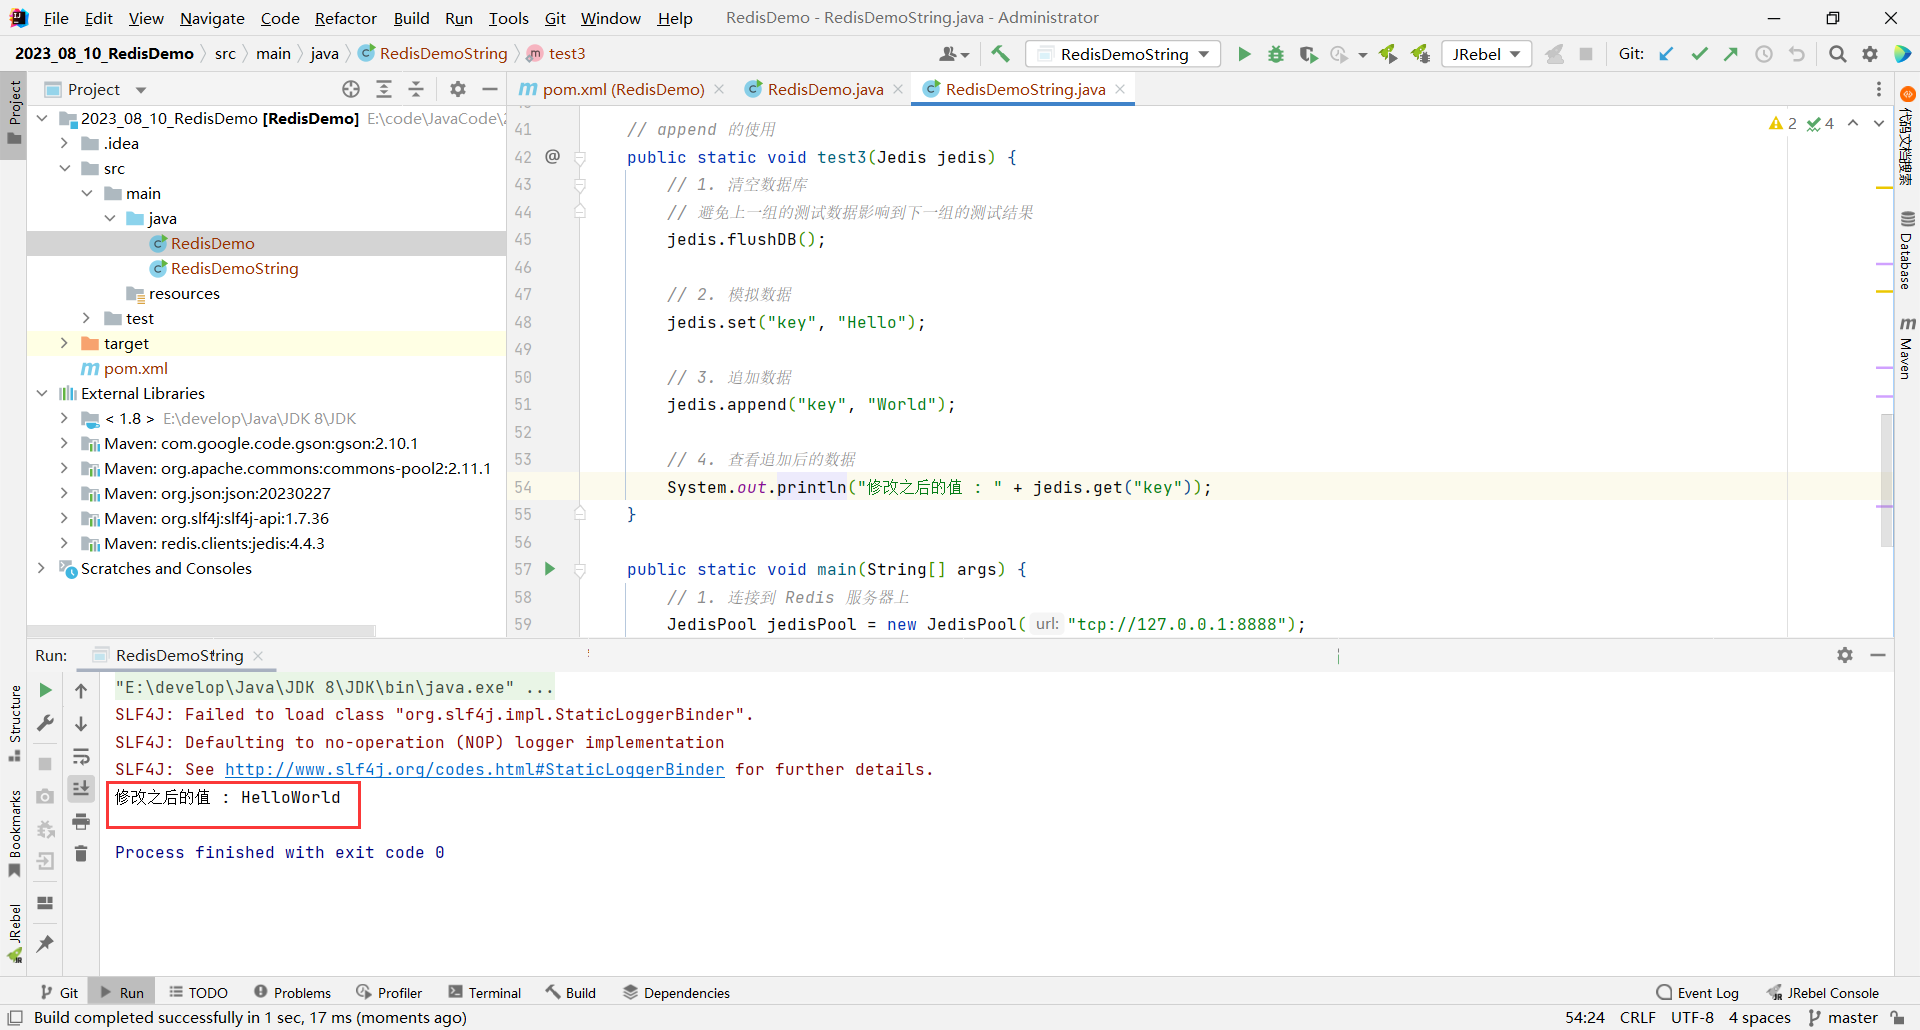
Task: Expand the test folder
Action: tap(87, 318)
